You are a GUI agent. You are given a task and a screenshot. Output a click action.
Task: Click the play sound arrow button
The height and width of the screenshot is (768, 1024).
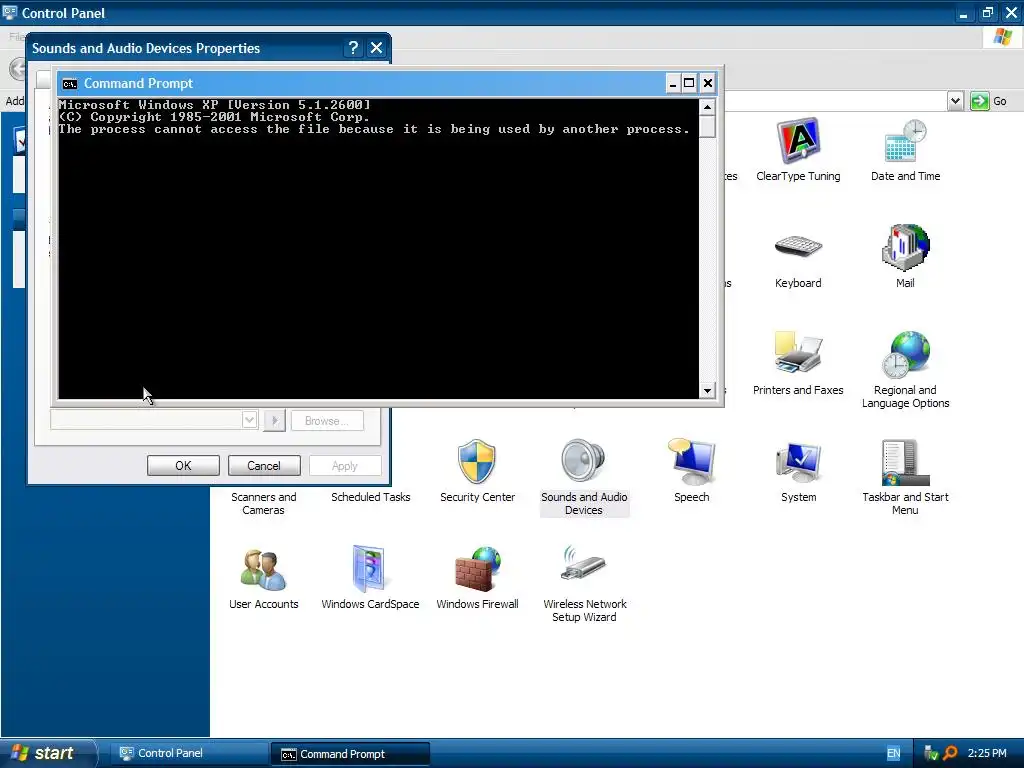pos(274,421)
